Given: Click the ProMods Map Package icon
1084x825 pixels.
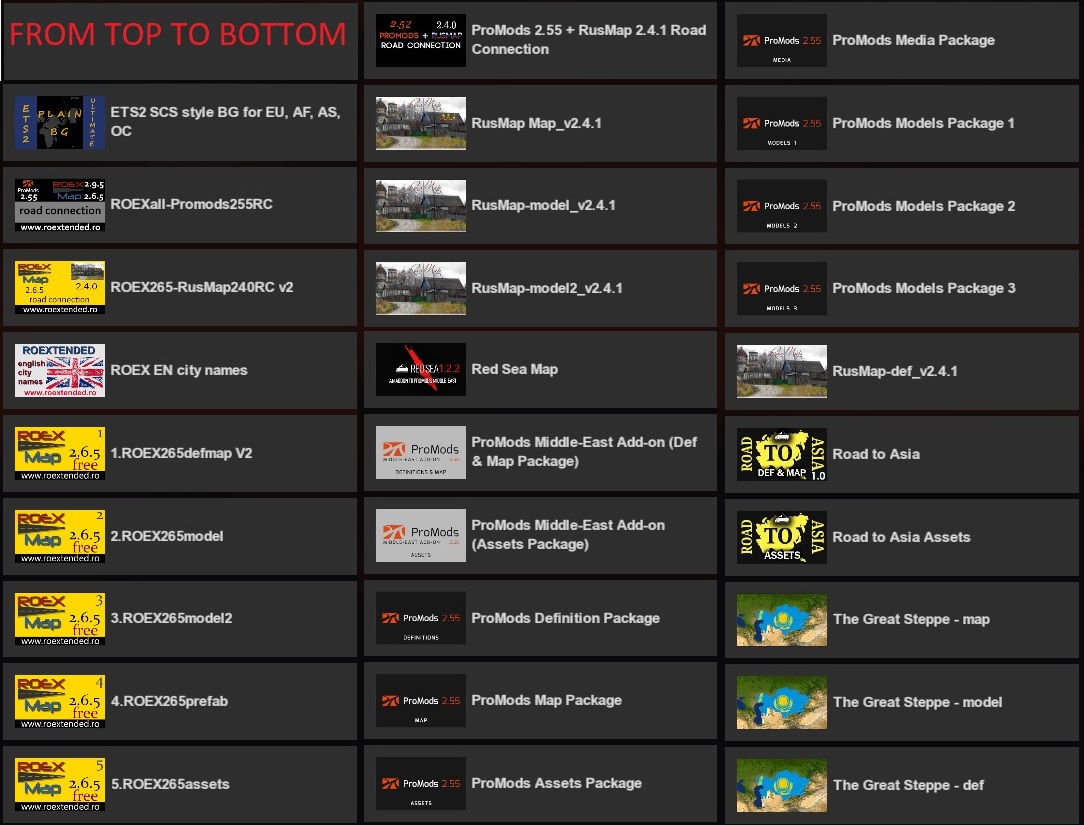Looking at the screenshot, I should click(x=420, y=701).
